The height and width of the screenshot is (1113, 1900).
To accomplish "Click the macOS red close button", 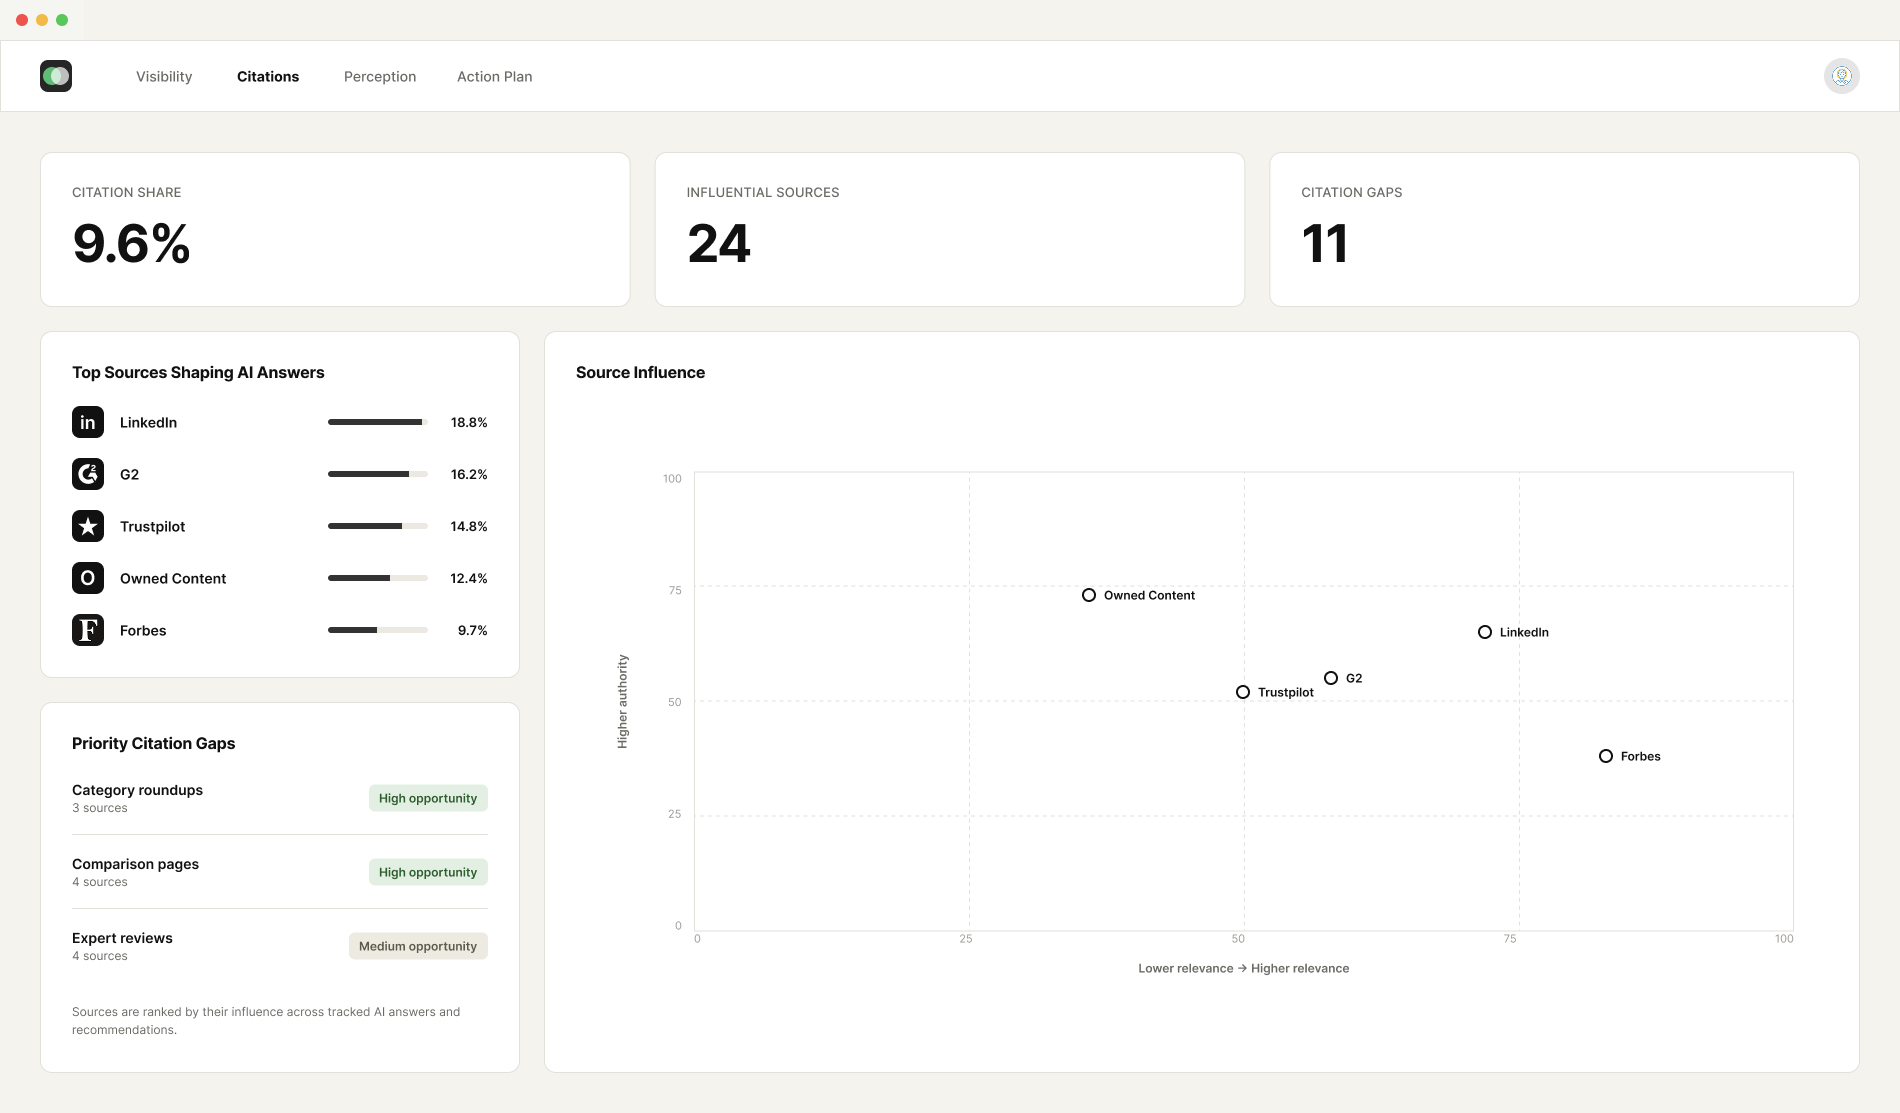I will pyautogui.click(x=22, y=20).
